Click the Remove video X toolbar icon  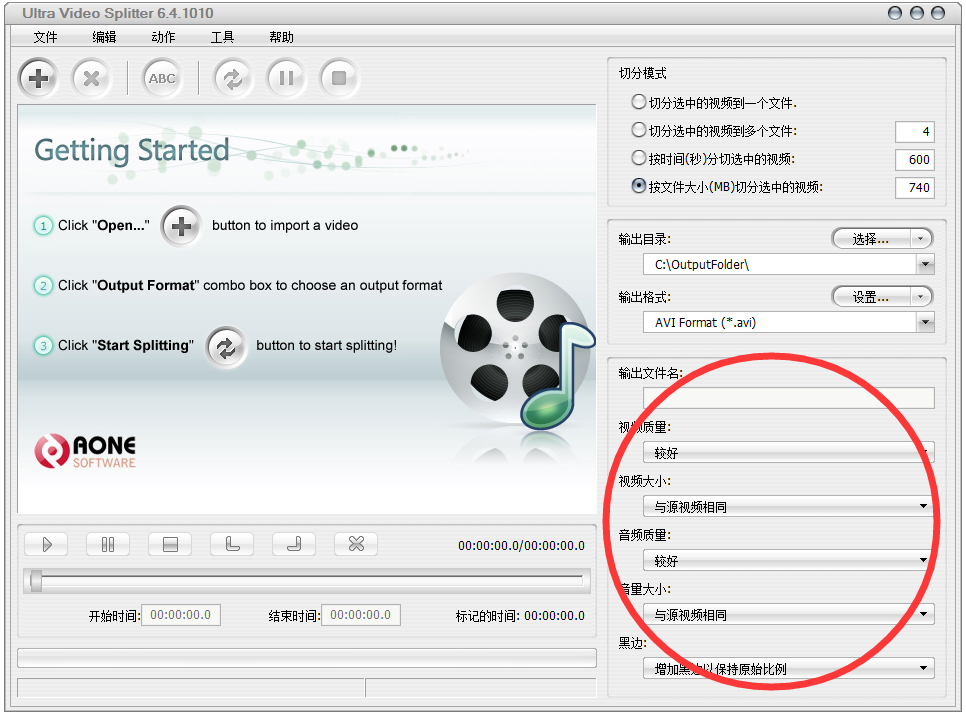(x=91, y=78)
